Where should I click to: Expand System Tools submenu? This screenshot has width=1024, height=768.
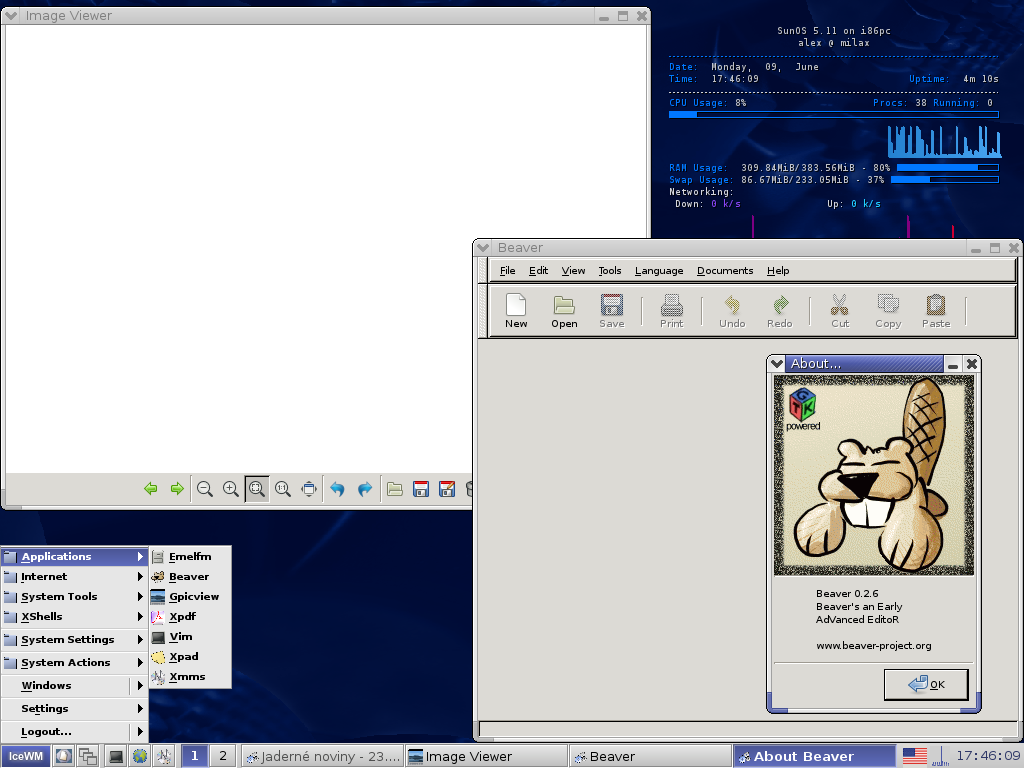[74, 596]
